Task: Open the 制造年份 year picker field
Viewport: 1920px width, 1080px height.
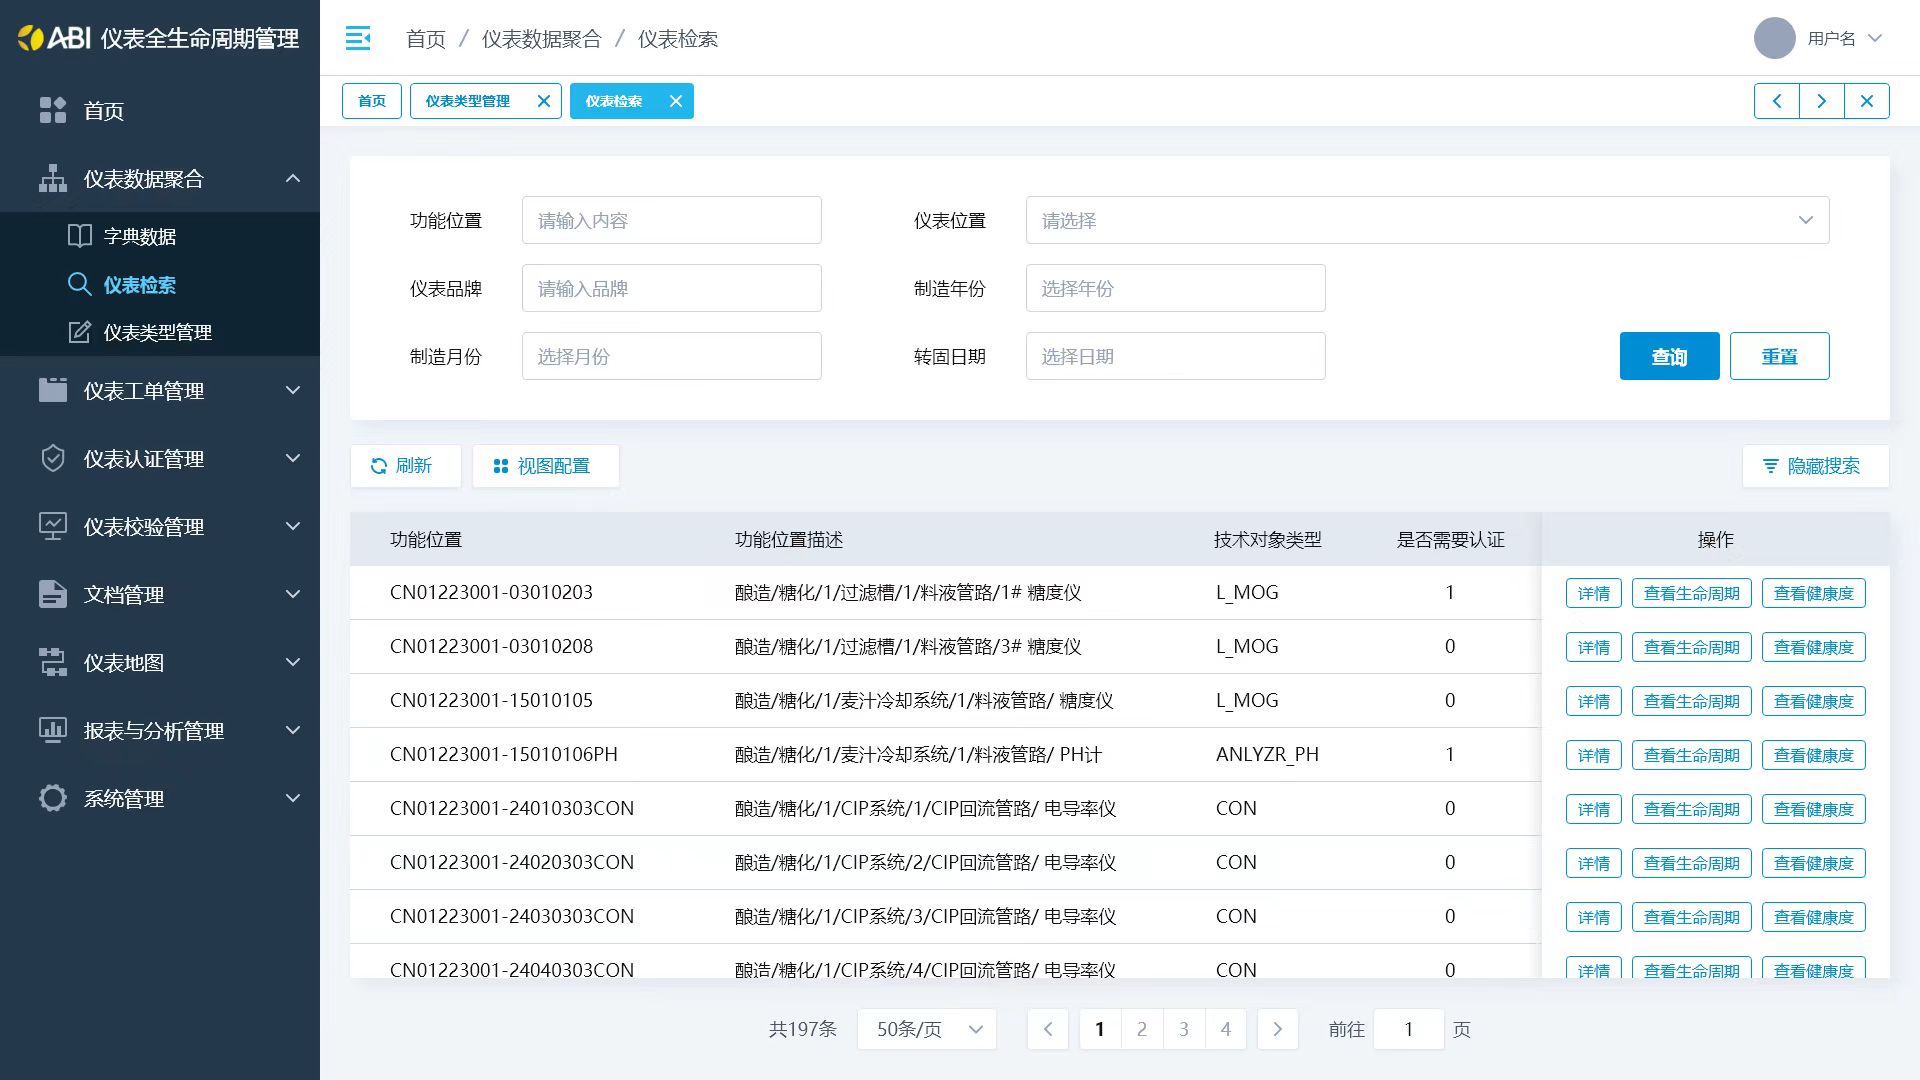Action: (1175, 288)
